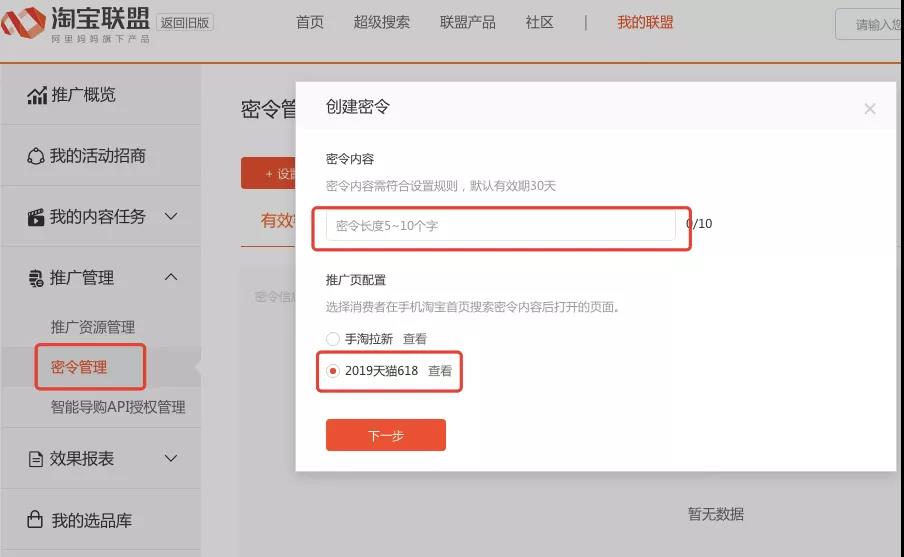Focus the 密令长度5~10个字 input field
This screenshot has height=557, width=904.
500,225
